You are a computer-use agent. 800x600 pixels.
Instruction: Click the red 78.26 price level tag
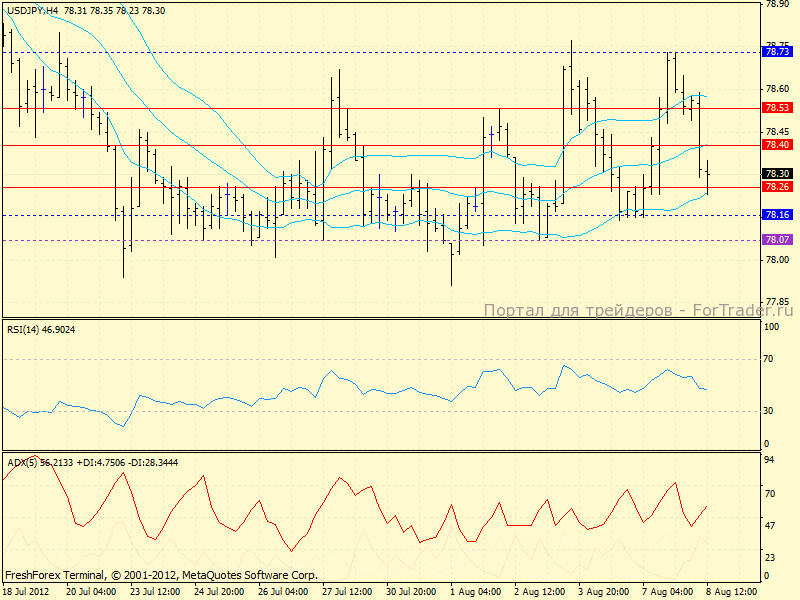point(777,187)
